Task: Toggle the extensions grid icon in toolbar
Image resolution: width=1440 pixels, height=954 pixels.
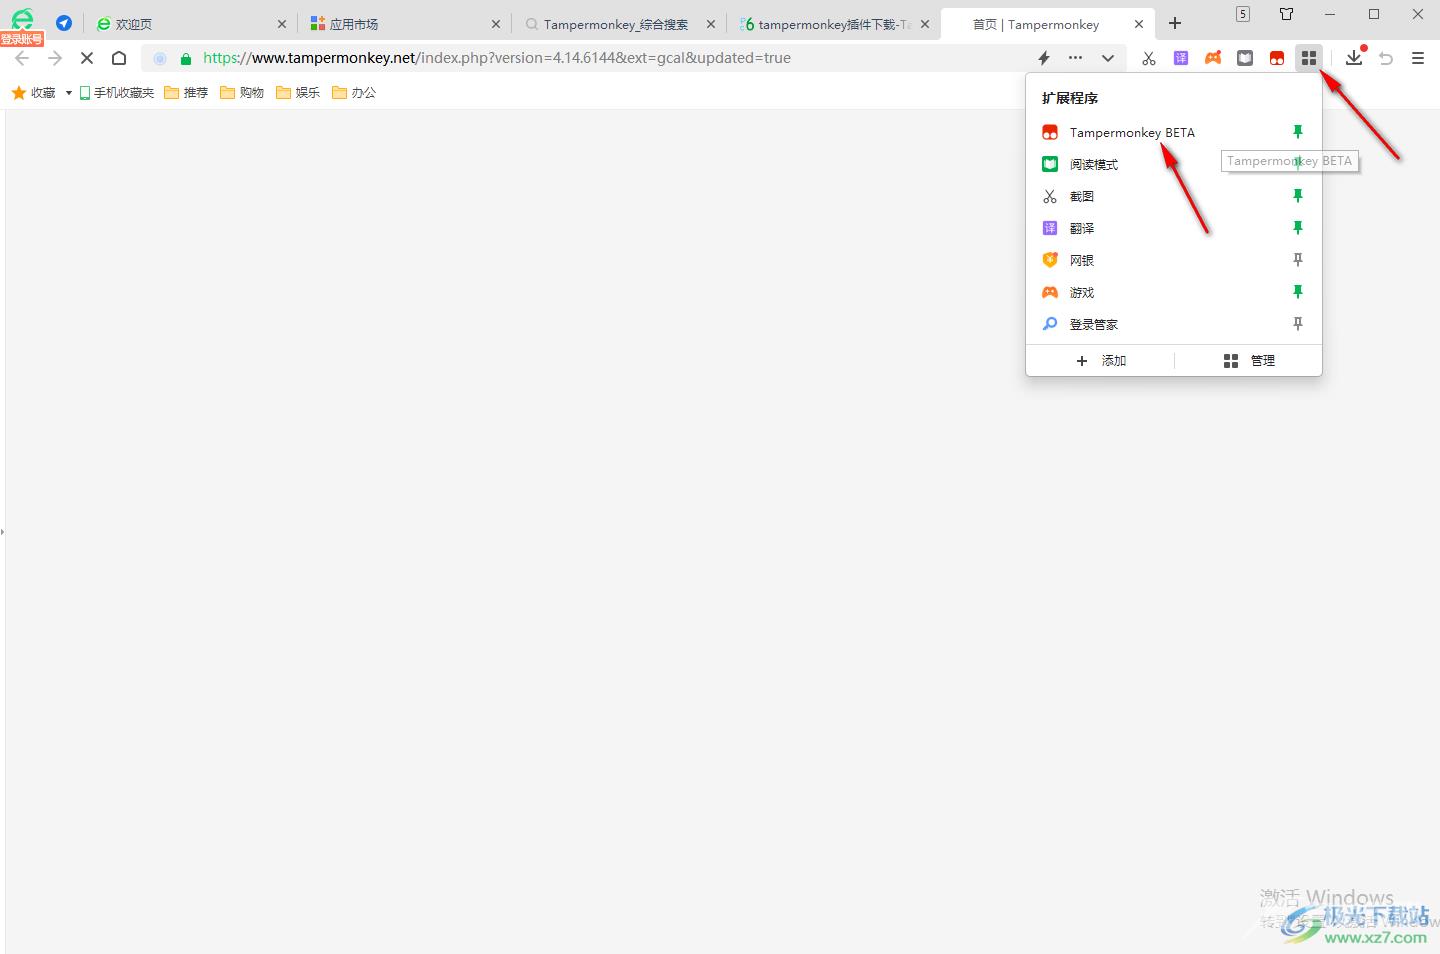Action: tap(1309, 58)
